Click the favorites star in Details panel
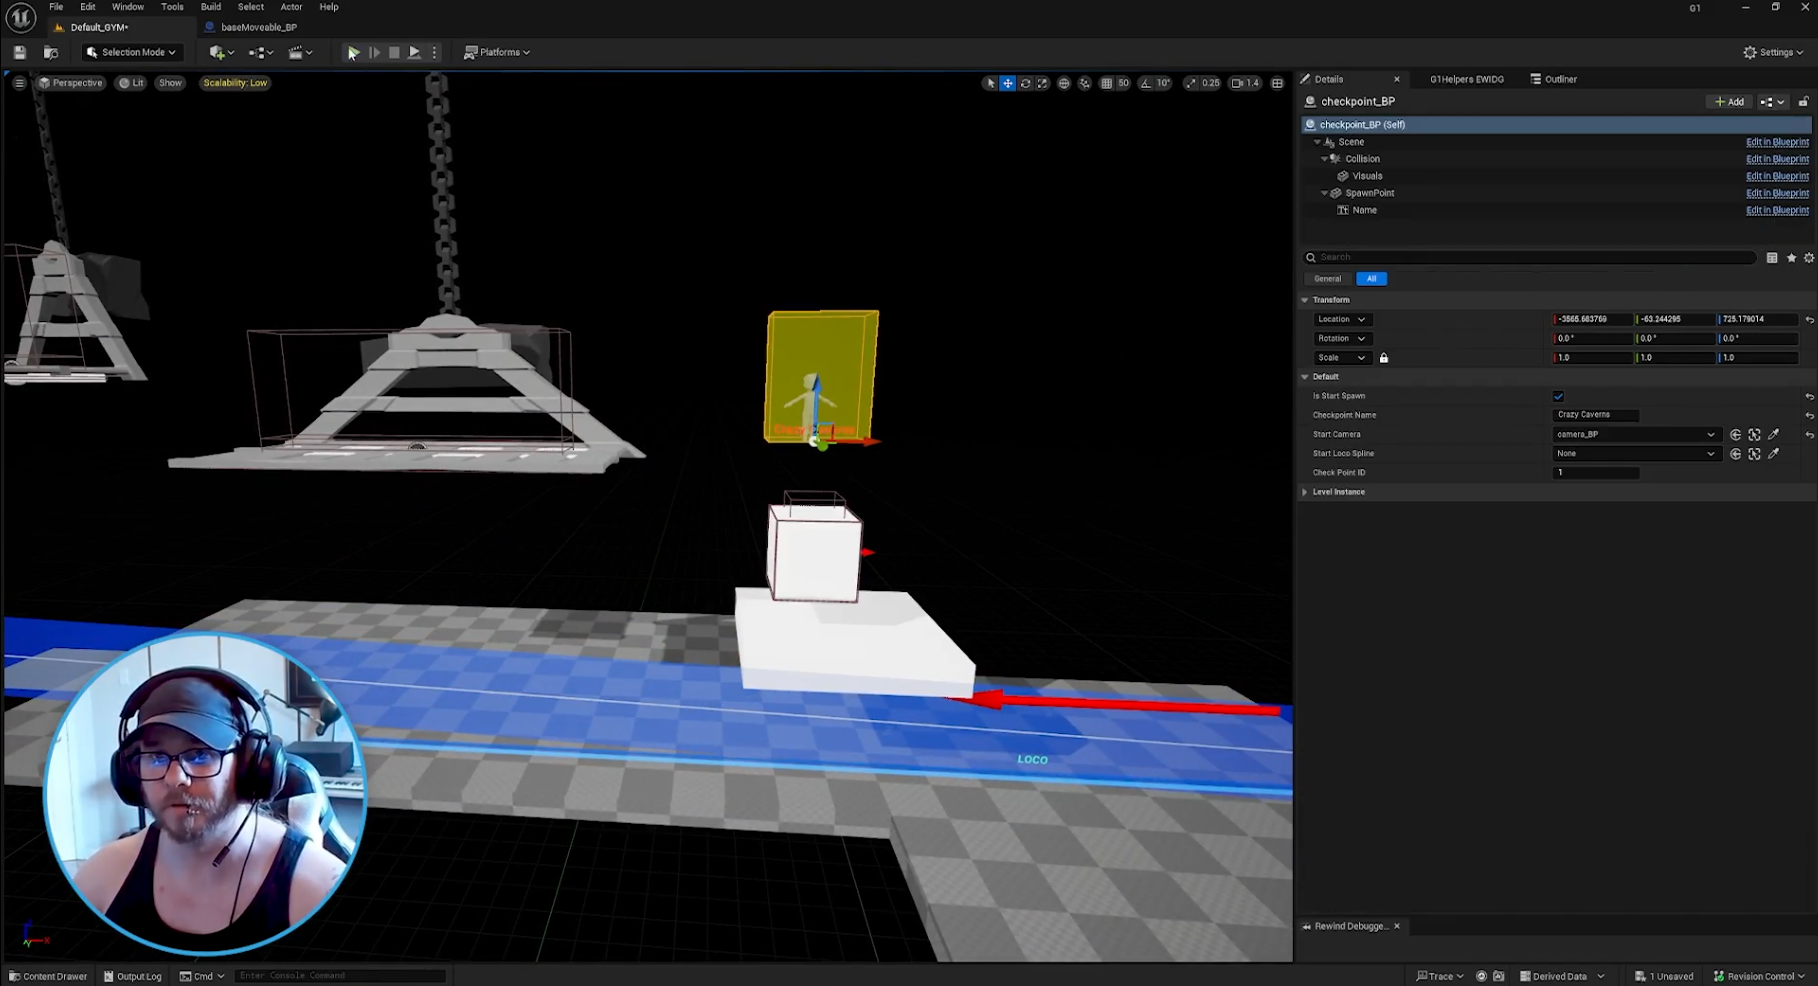1818x986 pixels. point(1791,258)
